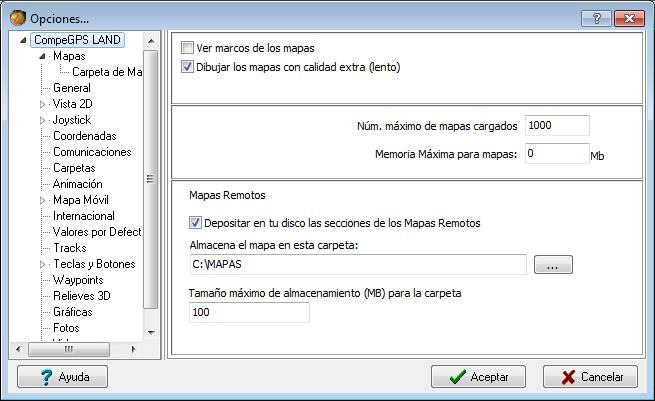655x401 pixels.
Task: Collapse the Mapas tree branch
Action: tap(42, 57)
